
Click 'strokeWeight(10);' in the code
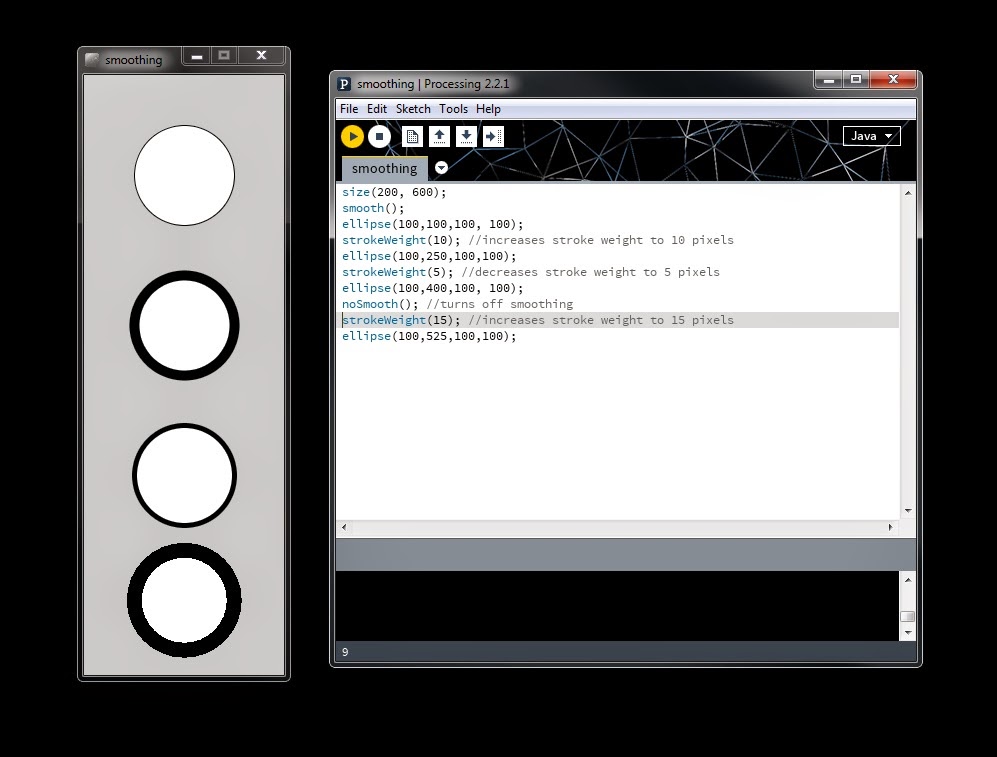(x=401, y=240)
